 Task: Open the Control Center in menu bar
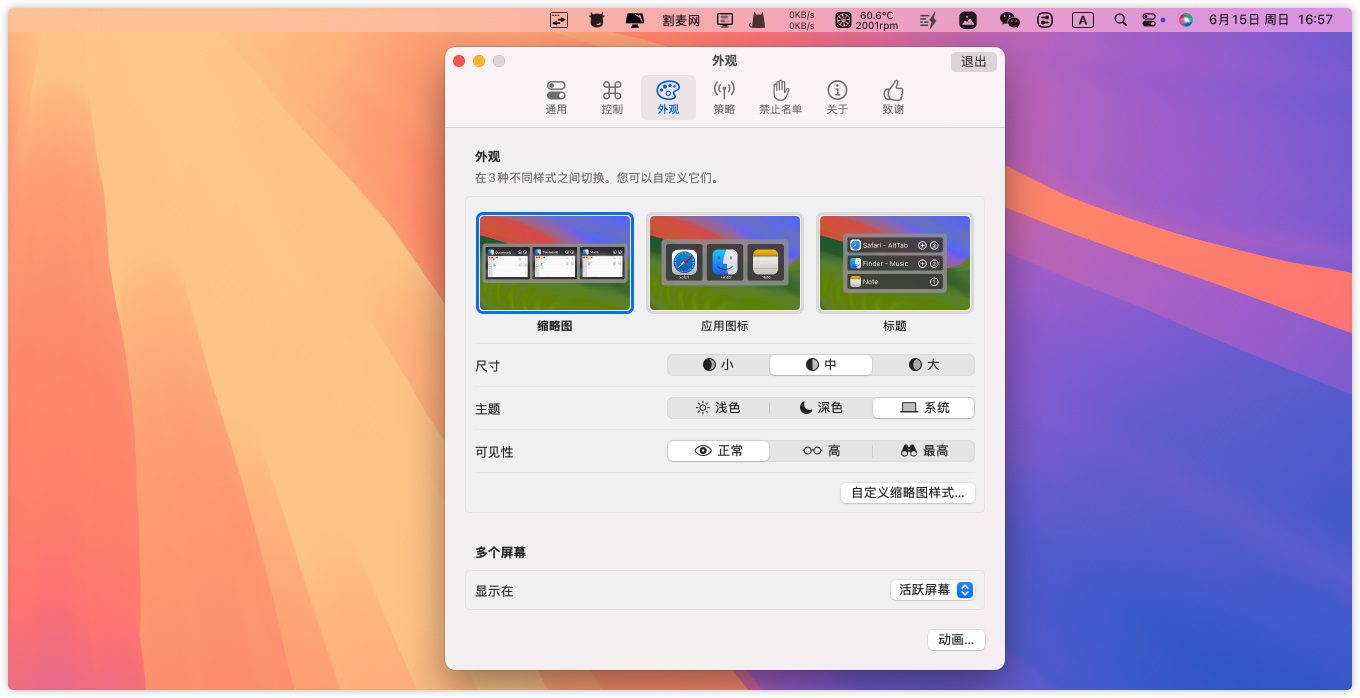(x=1149, y=19)
